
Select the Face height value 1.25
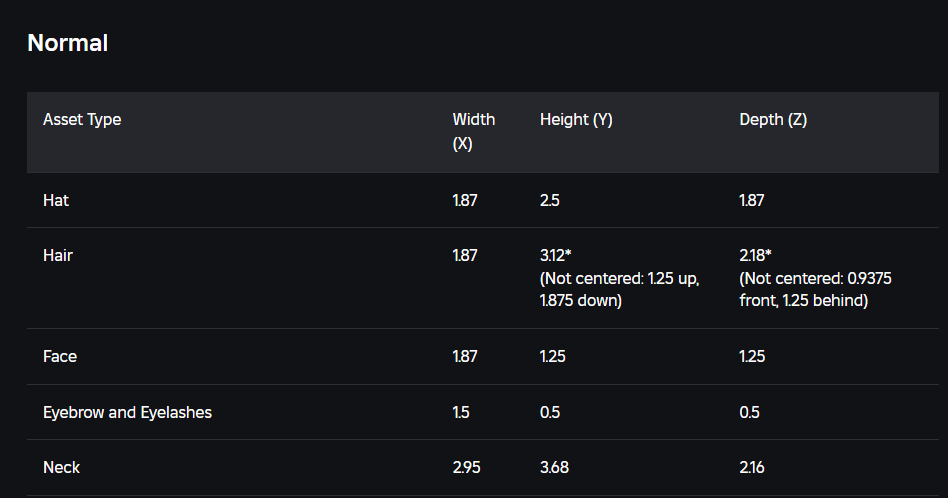(553, 356)
